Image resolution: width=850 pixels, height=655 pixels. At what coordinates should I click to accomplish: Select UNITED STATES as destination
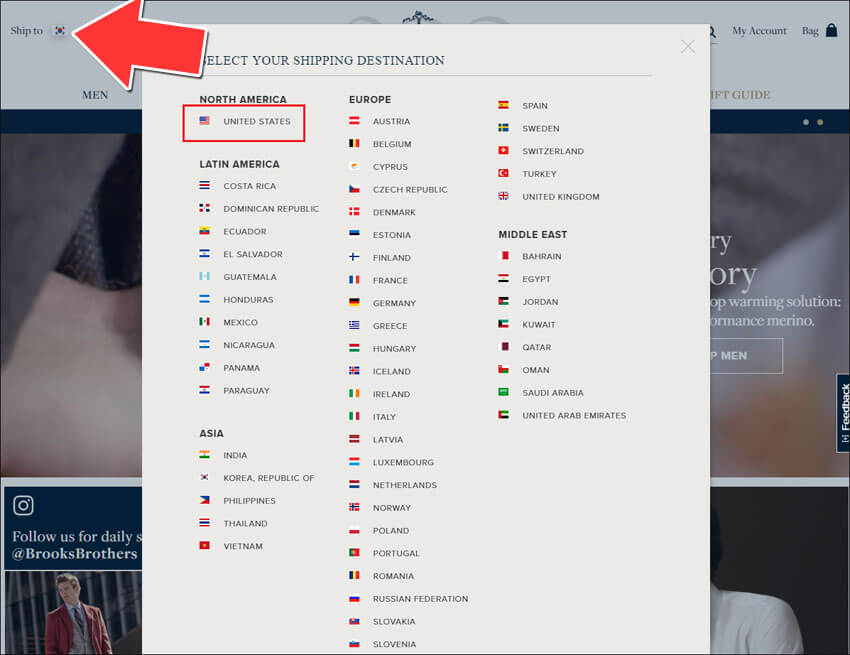(256, 121)
